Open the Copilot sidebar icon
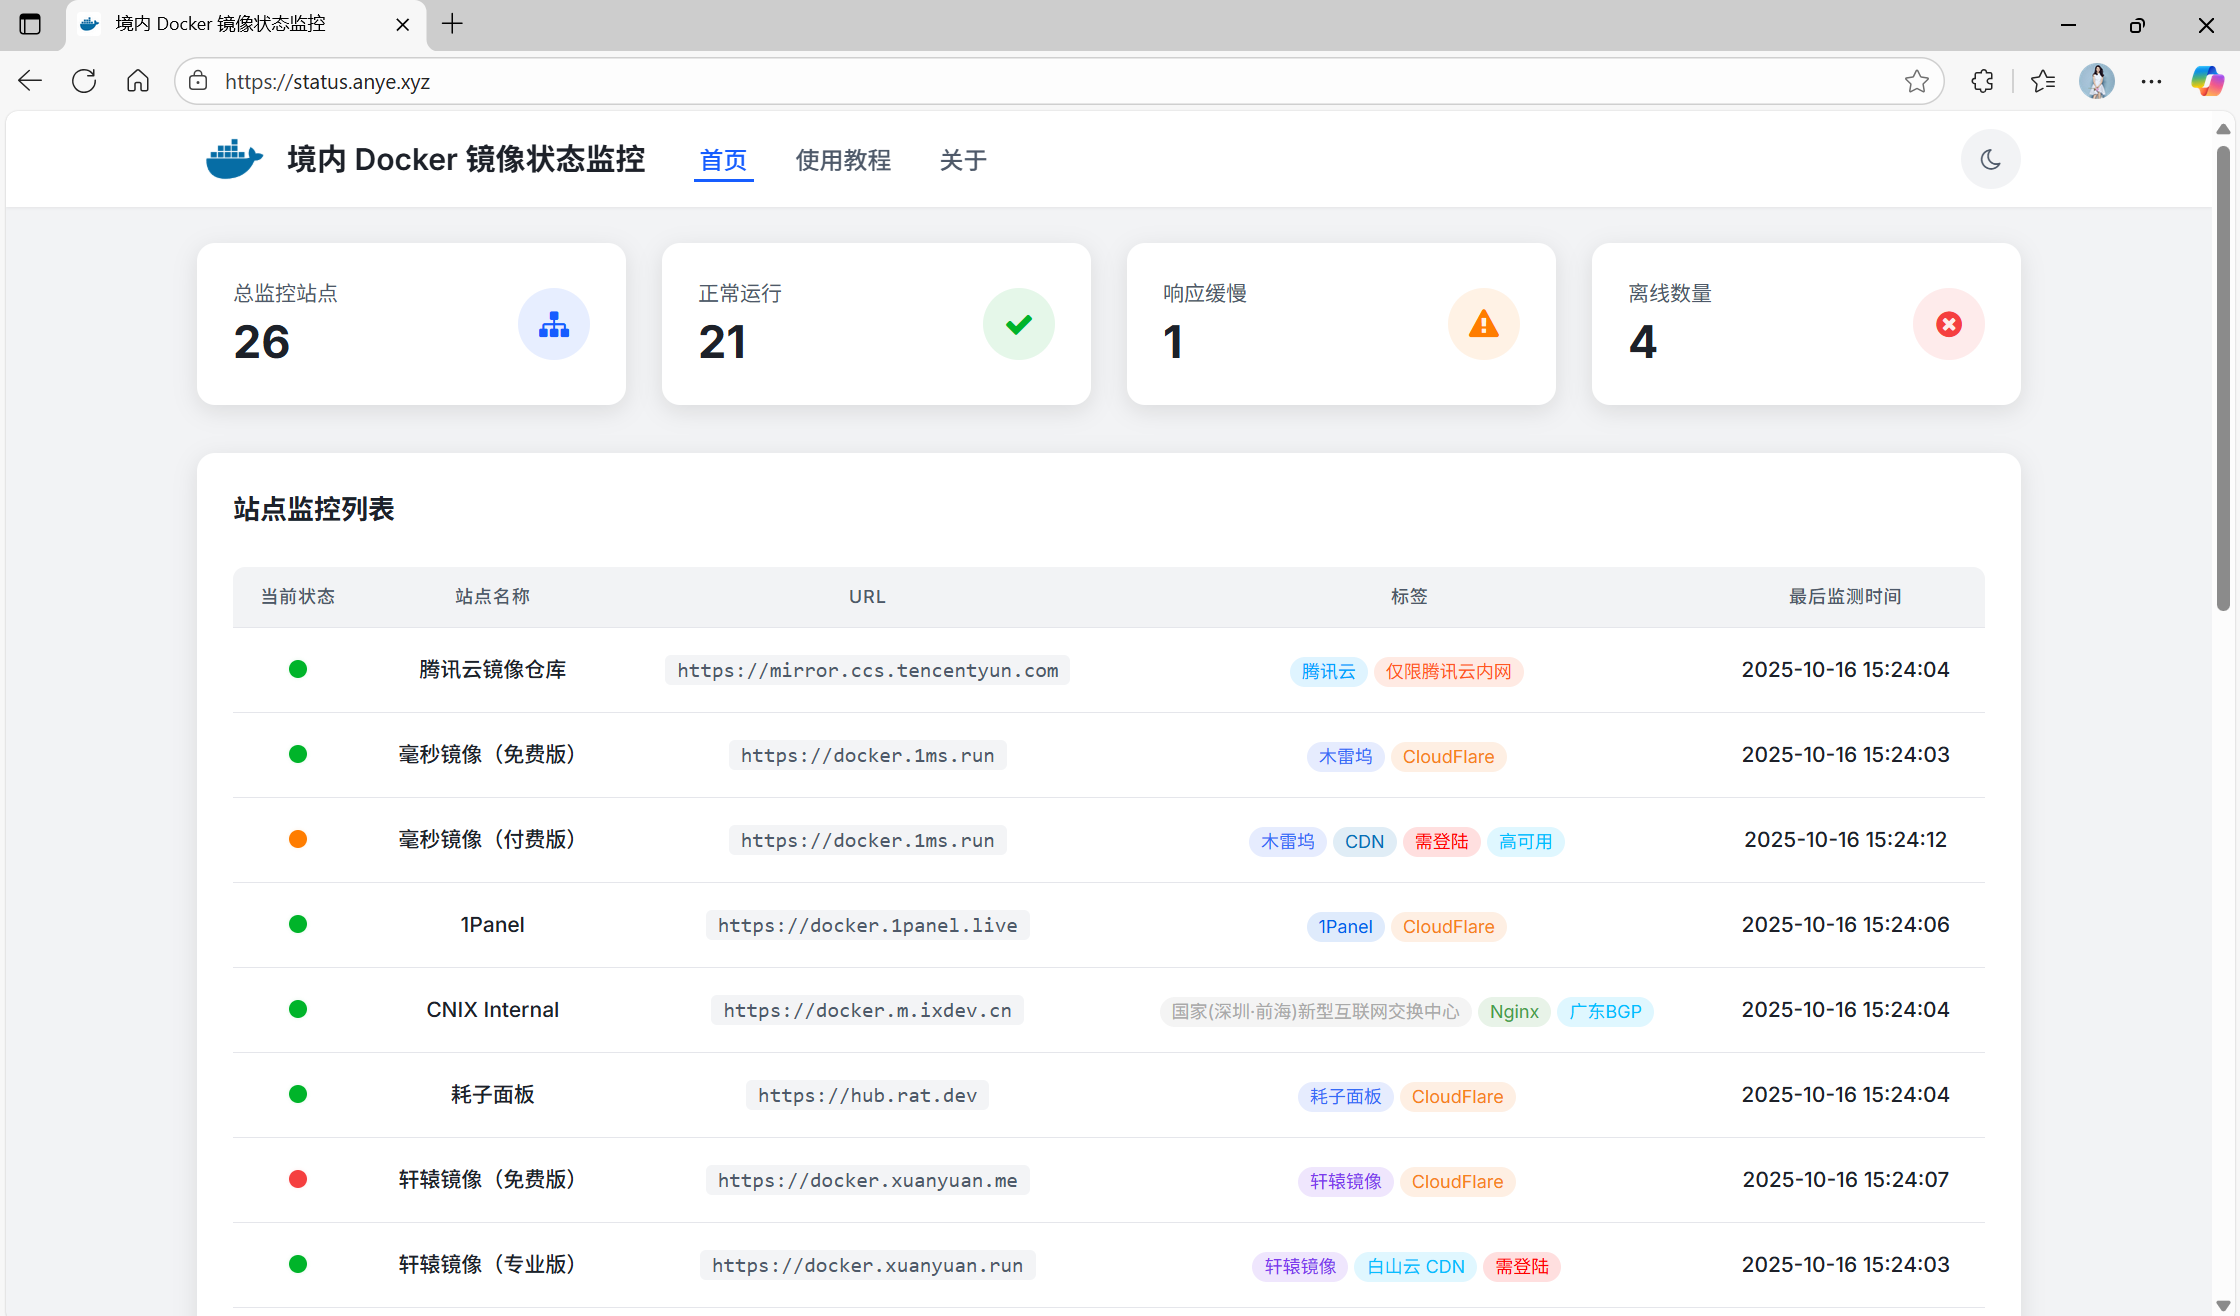 (x=2207, y=81)
